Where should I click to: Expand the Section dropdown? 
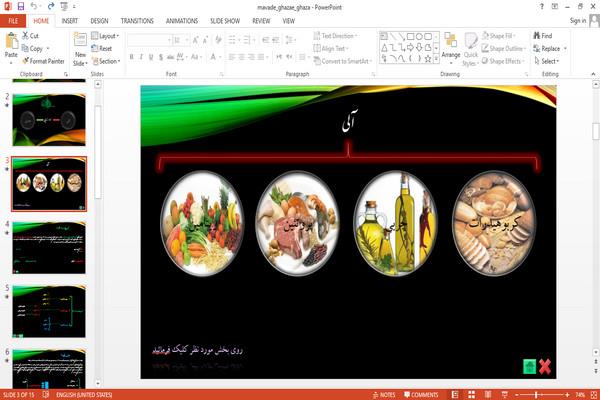[106, 61]
